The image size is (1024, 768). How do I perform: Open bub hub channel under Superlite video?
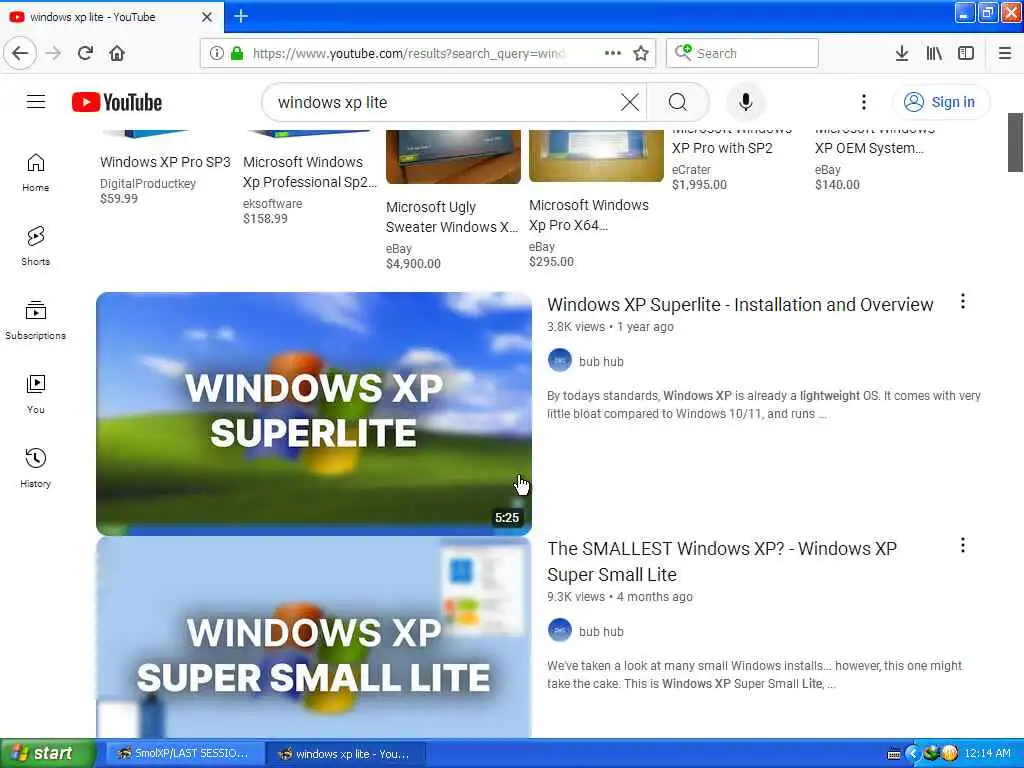[601, 362]
